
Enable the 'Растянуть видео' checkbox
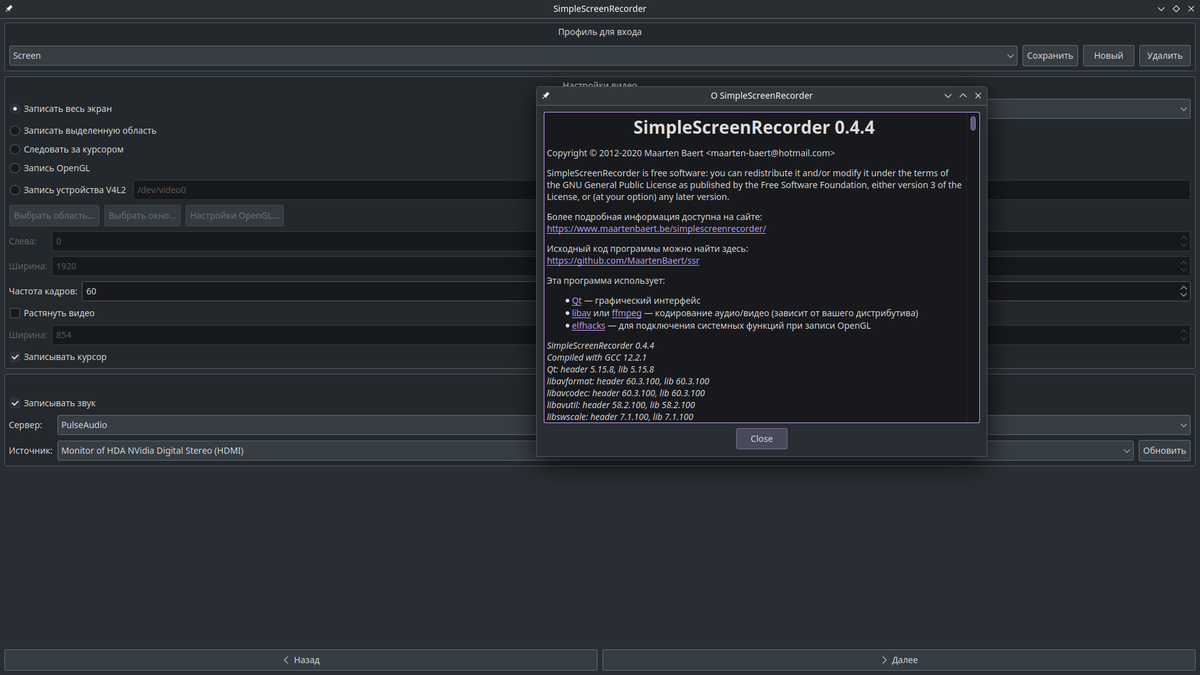15,312
